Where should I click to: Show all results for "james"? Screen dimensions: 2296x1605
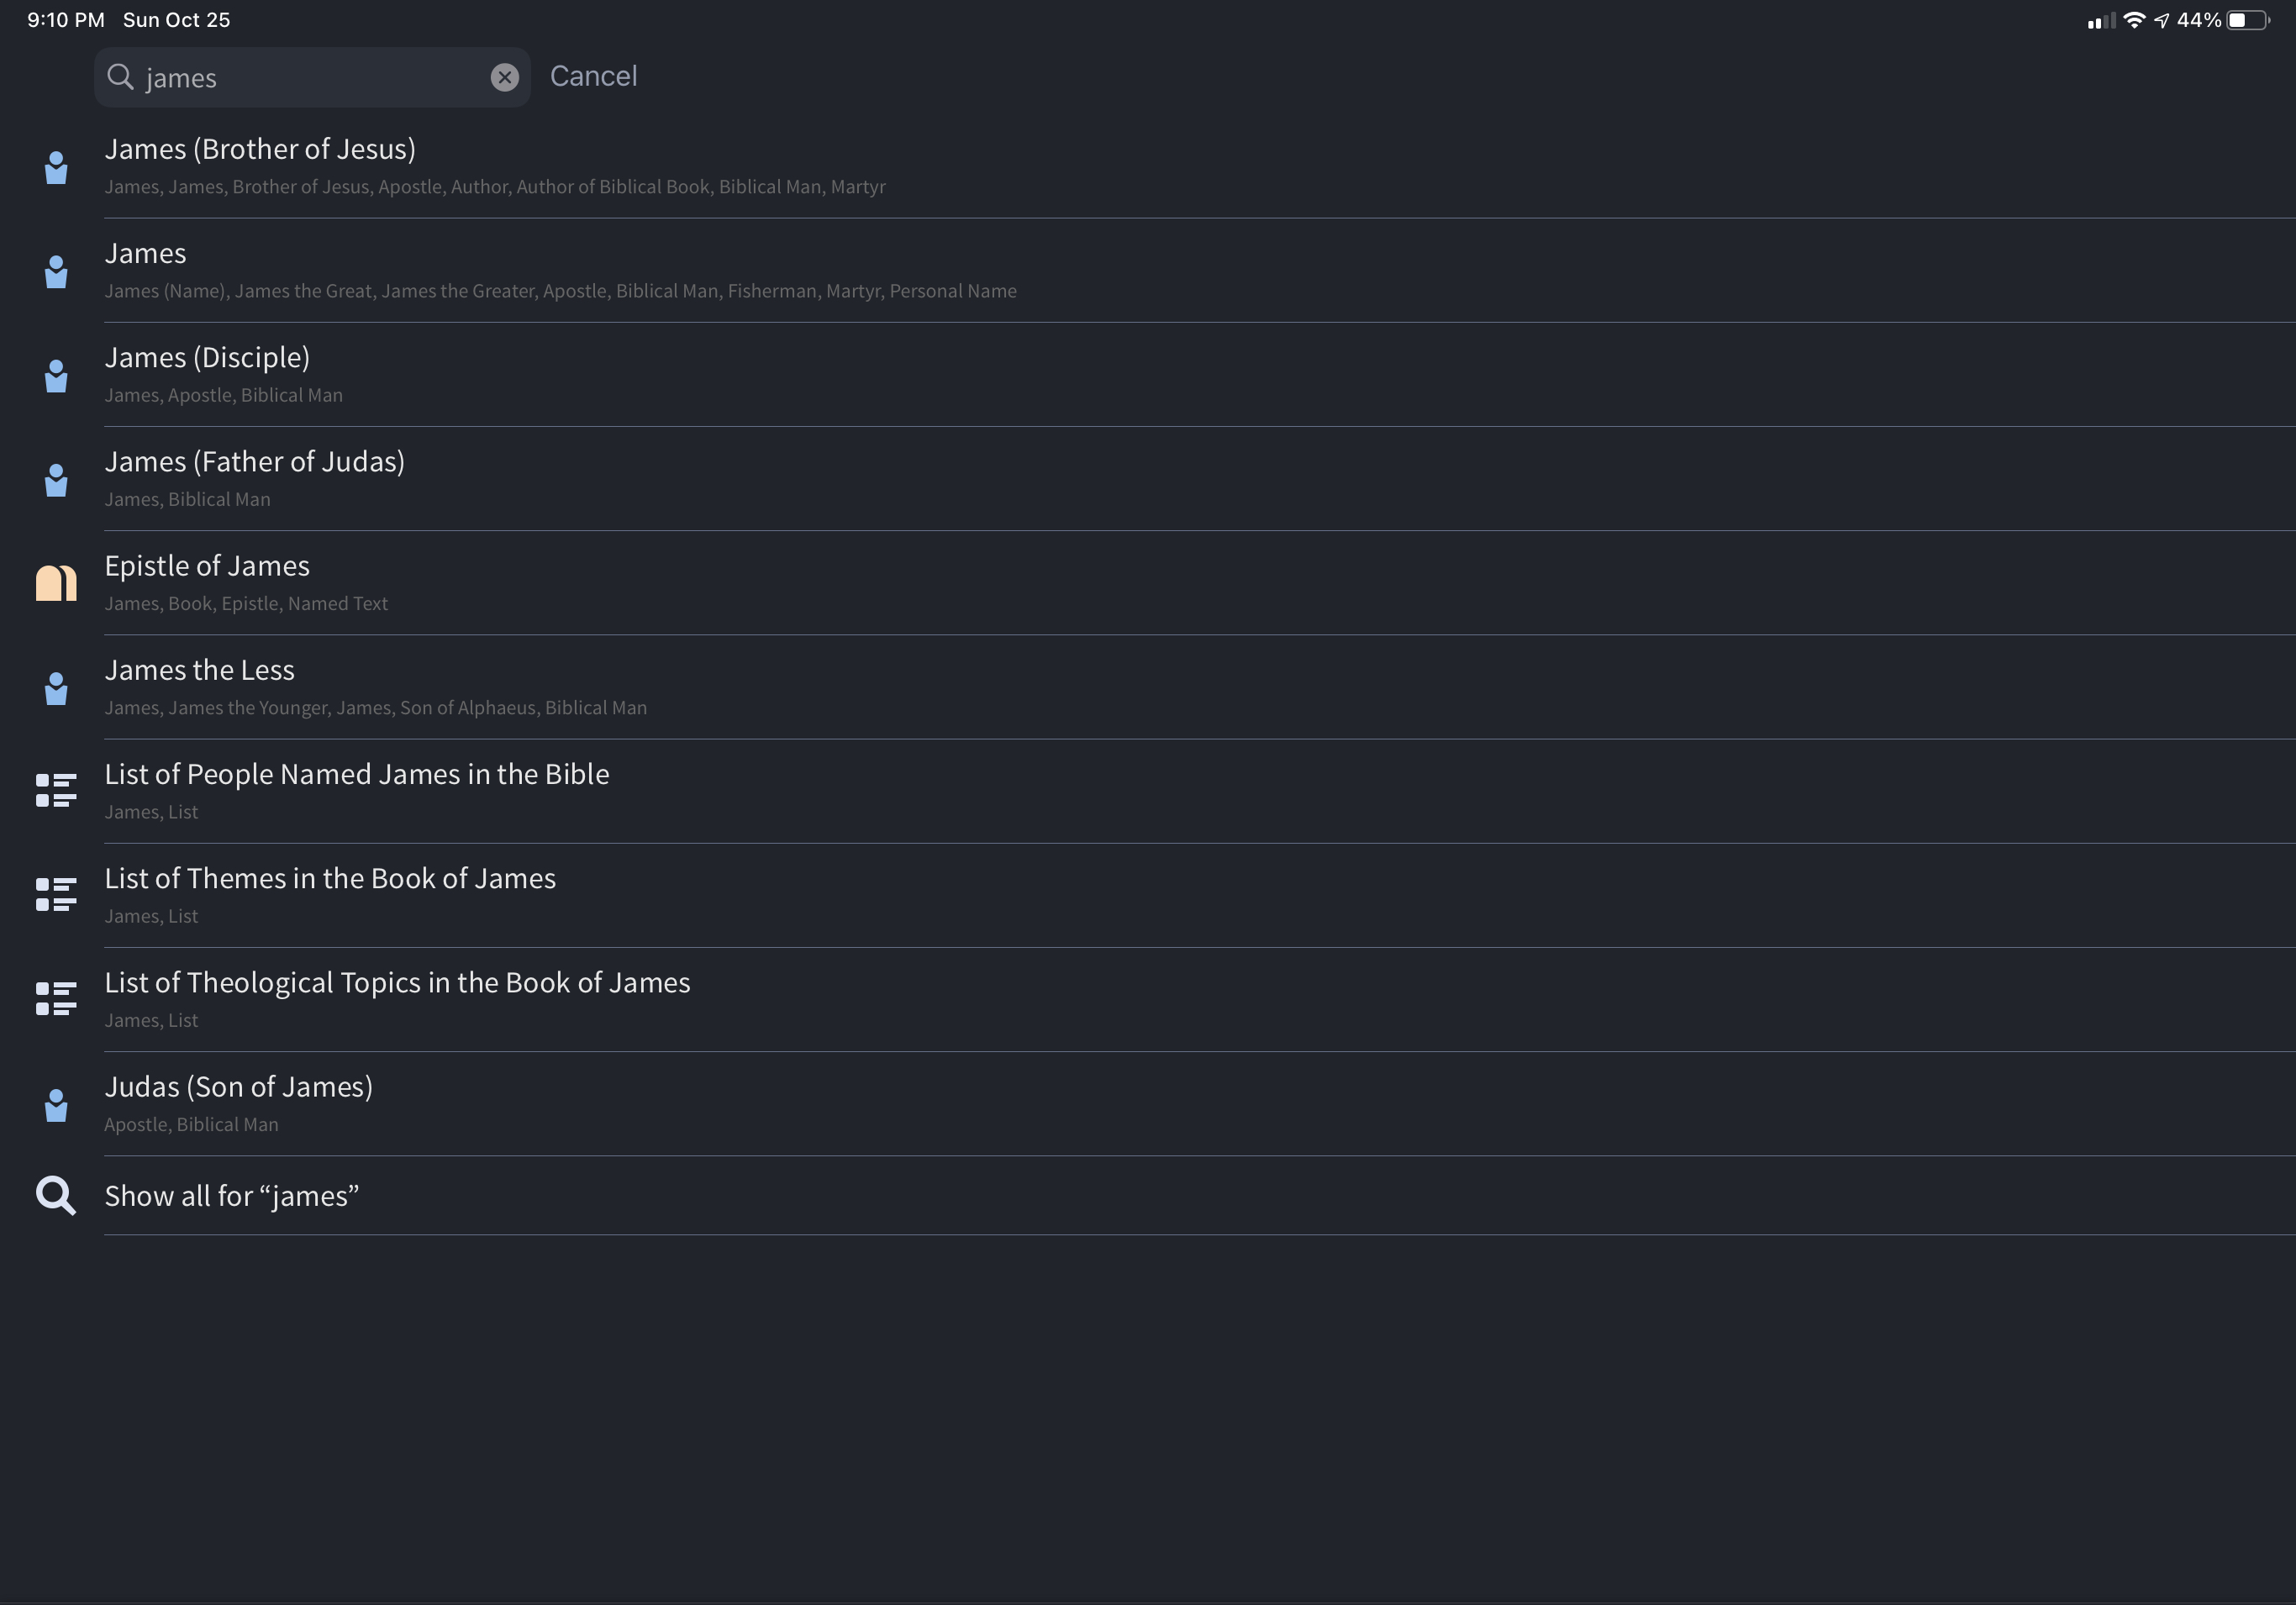231,1196
